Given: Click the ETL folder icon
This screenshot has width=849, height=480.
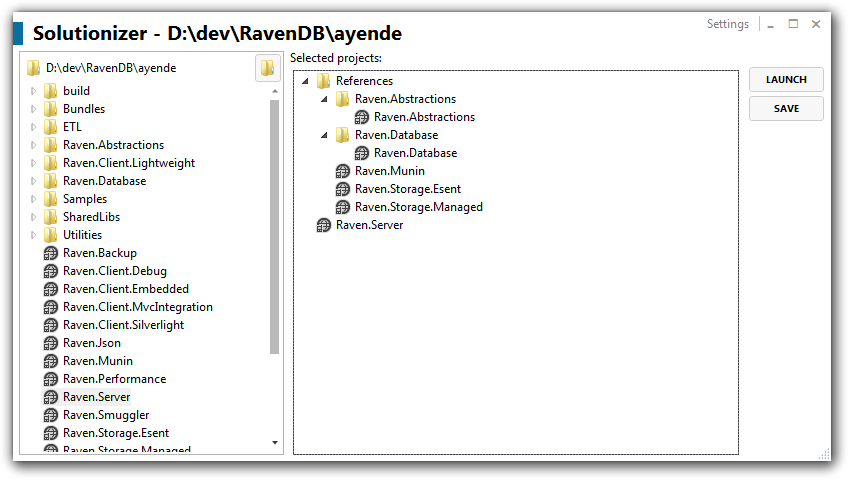Looking at the screenshot, I should click(50, 127).
